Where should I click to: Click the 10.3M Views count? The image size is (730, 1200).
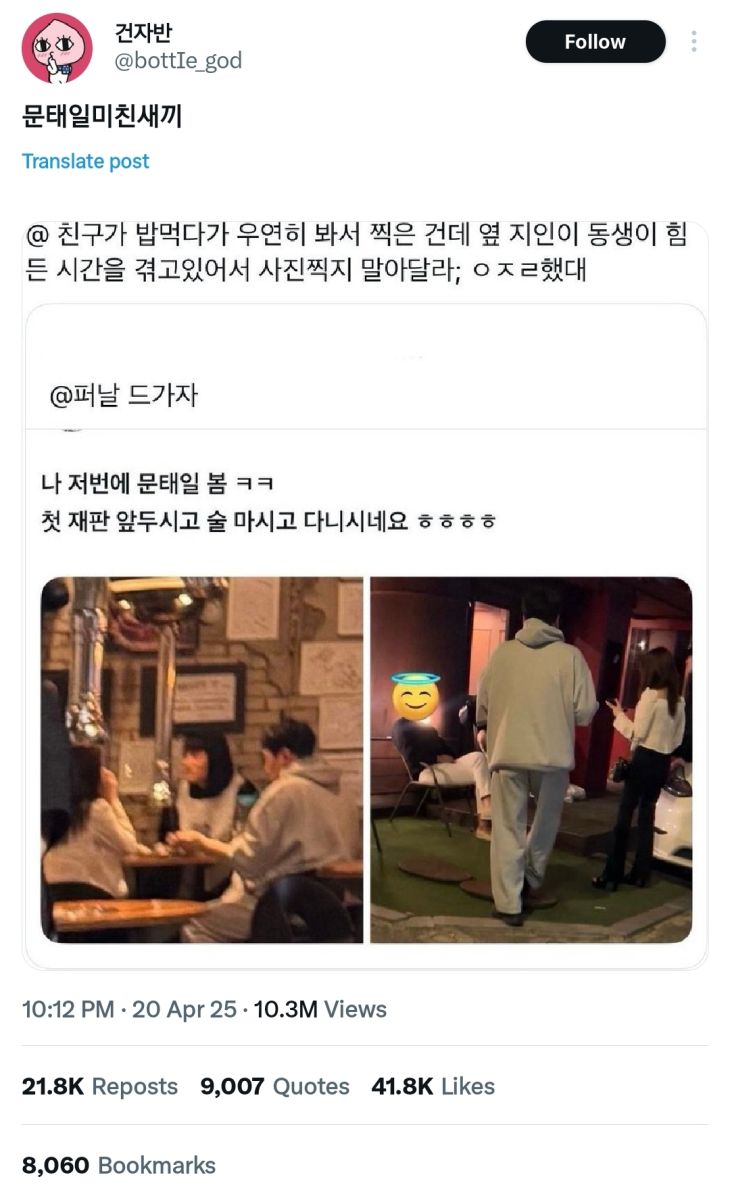[320, 1009]
